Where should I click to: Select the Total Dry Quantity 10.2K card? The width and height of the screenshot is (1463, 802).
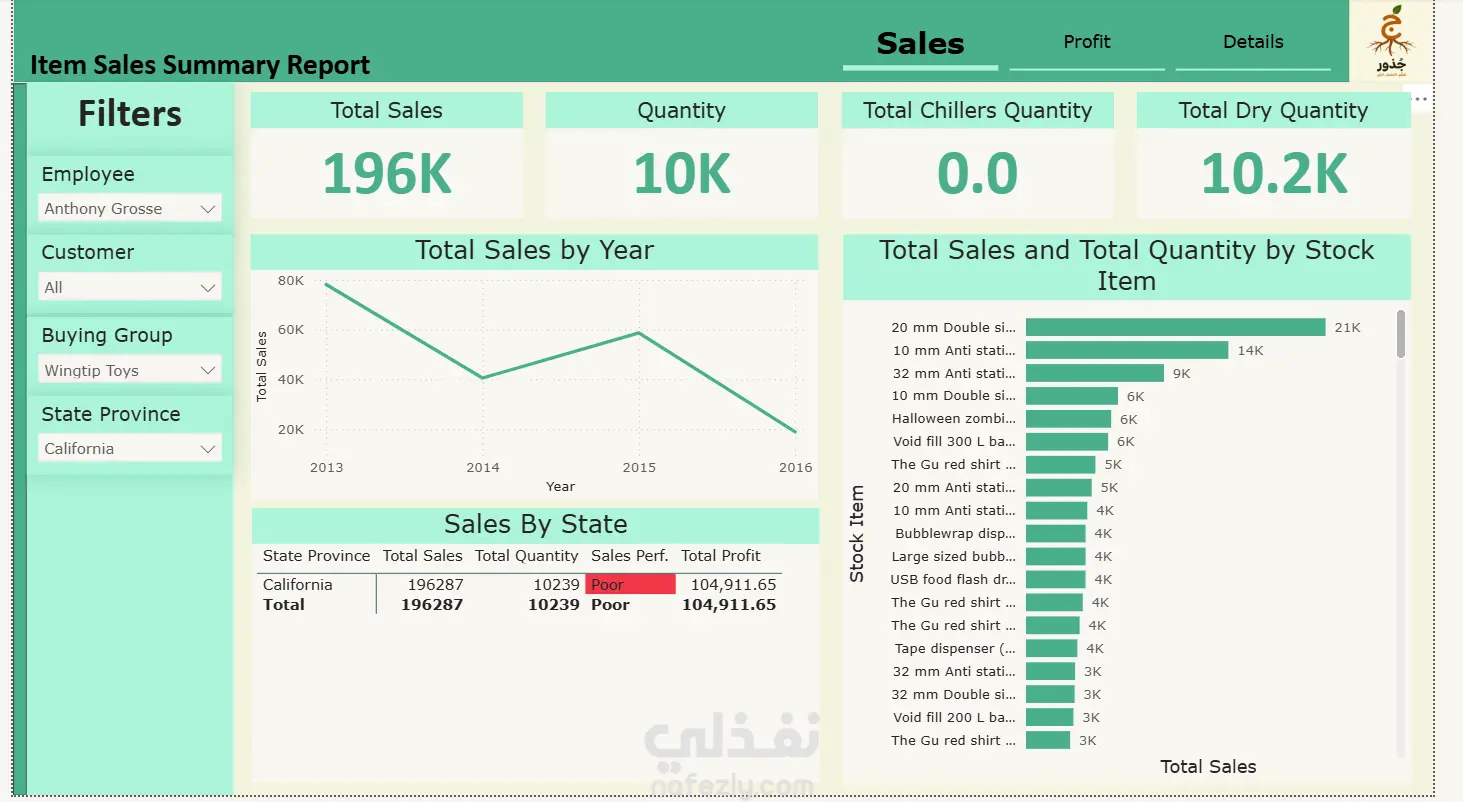point(1273,155)
